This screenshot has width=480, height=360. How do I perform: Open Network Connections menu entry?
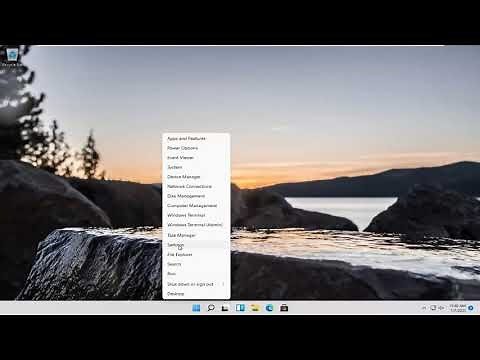(196, 186)
